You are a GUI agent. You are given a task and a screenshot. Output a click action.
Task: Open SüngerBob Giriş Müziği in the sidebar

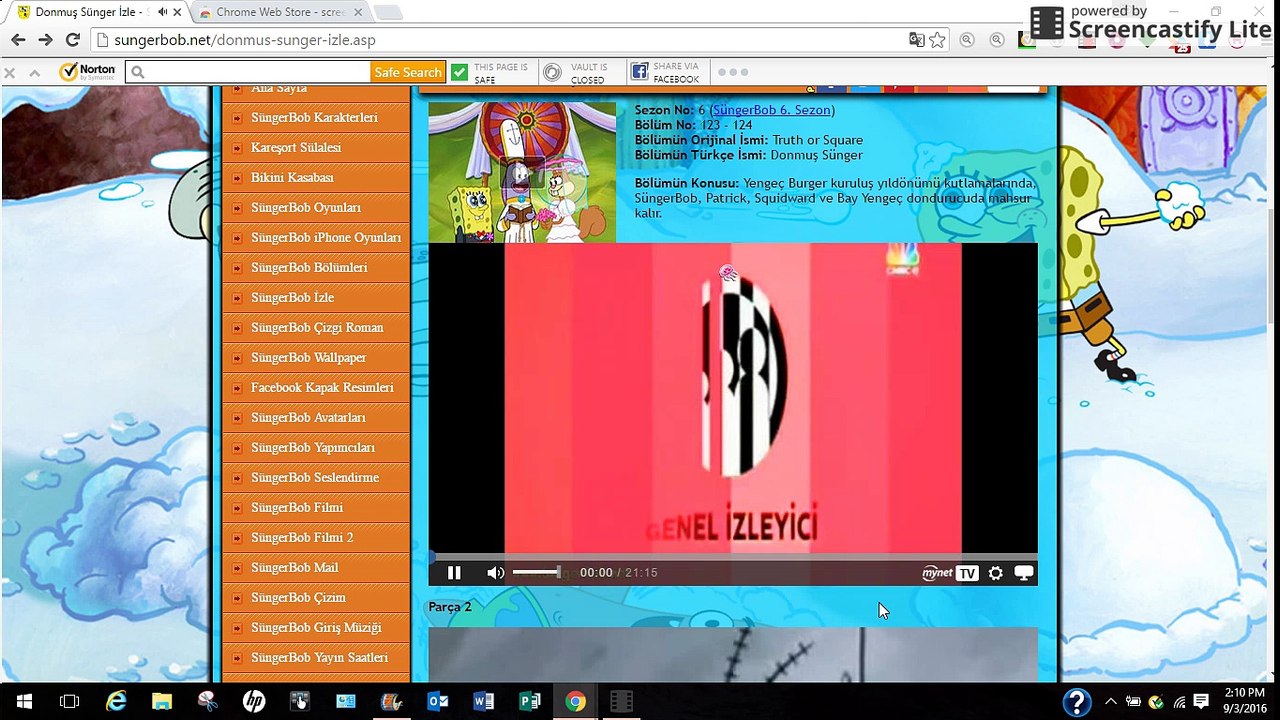pos(316,627)
